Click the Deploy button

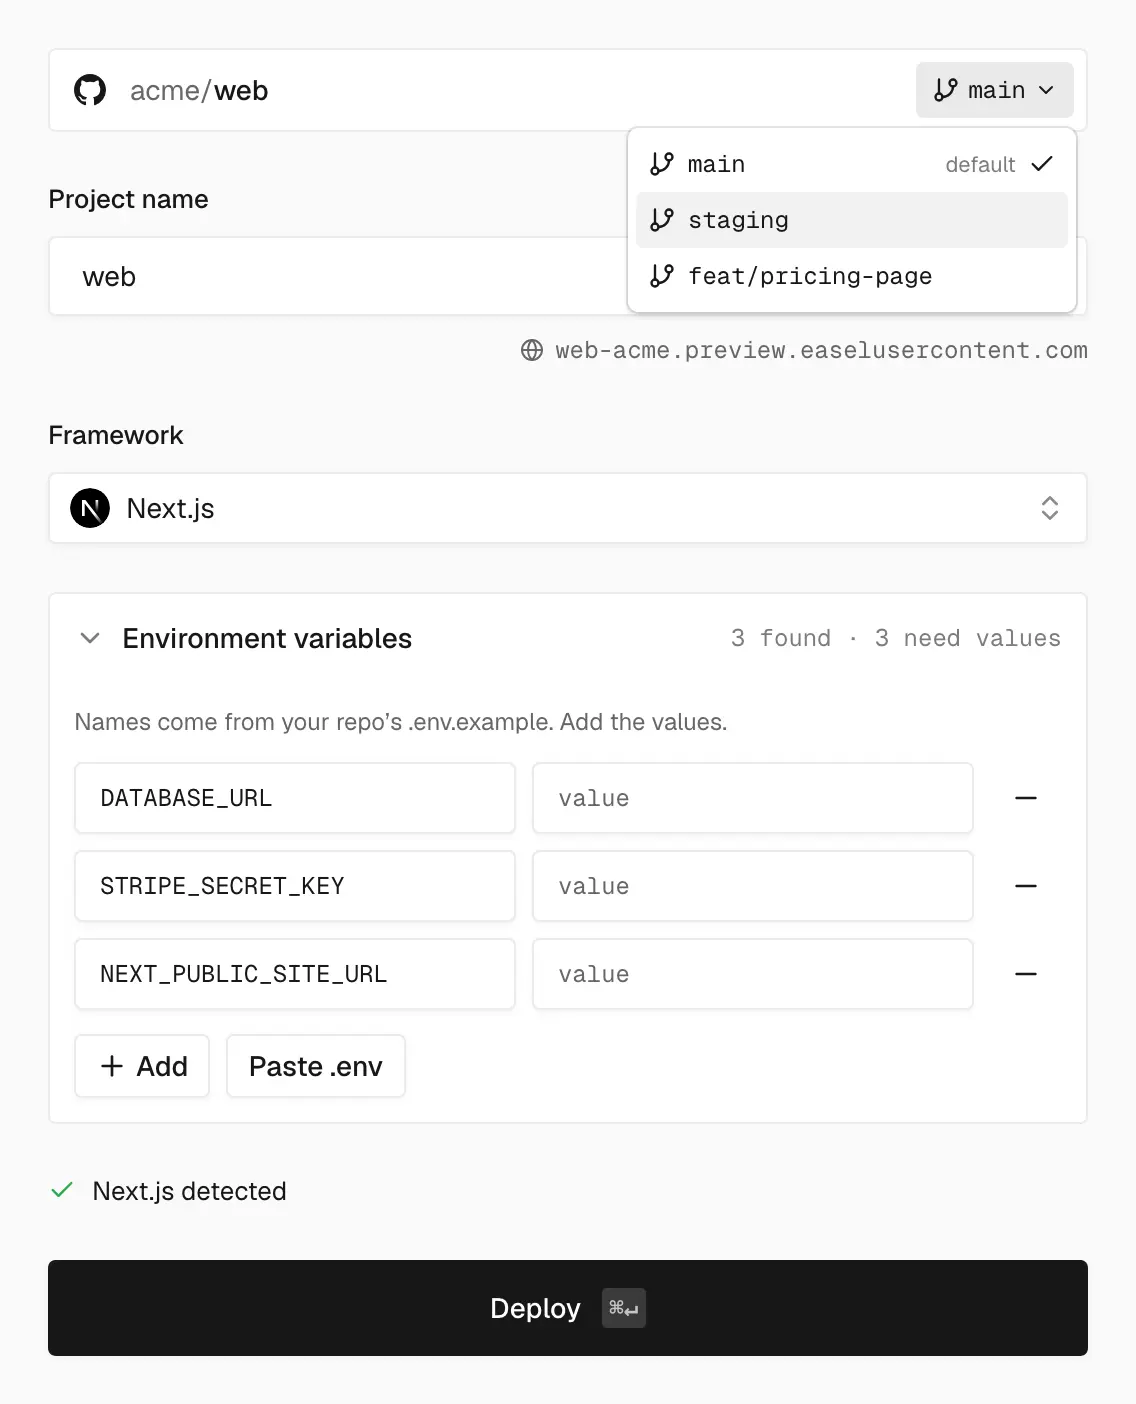[568, 1308]
